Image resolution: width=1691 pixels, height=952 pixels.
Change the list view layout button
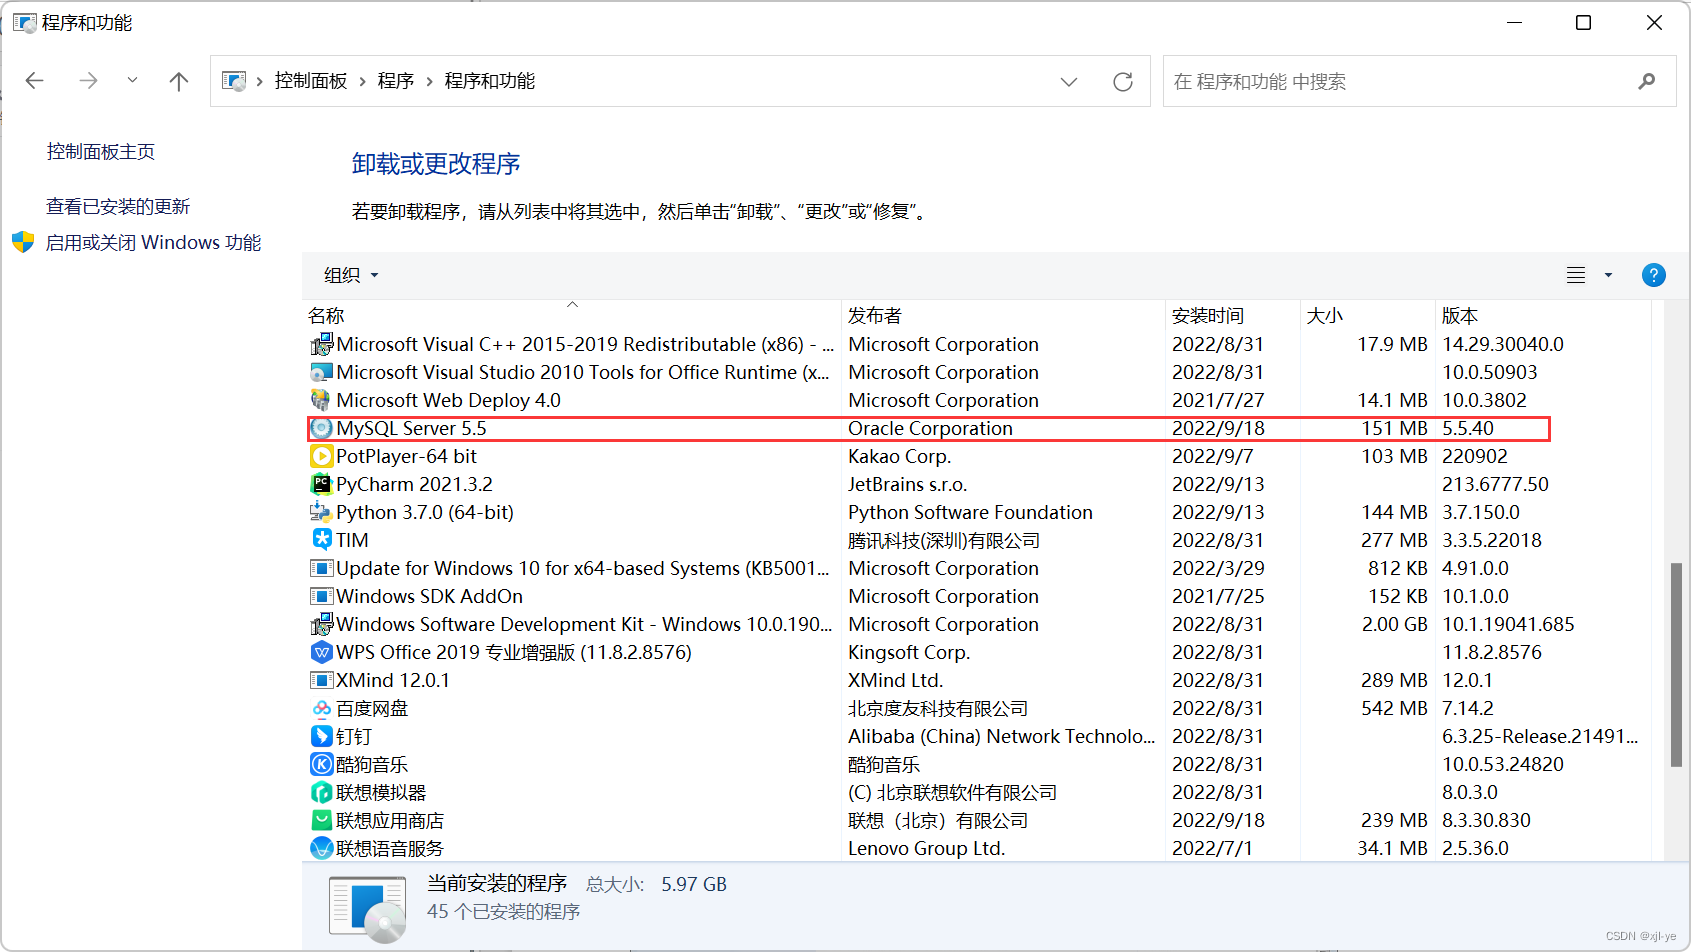click(x=1576, y=275)
